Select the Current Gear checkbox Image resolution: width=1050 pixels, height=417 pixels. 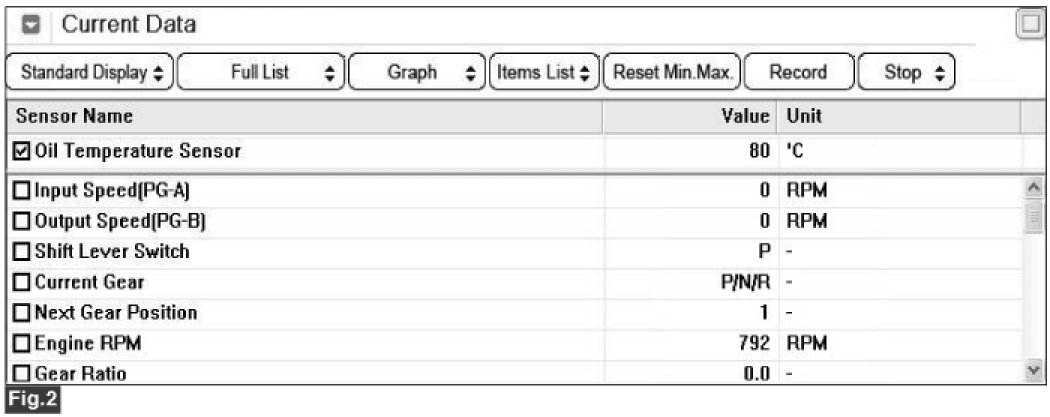(x=22, y=282)
